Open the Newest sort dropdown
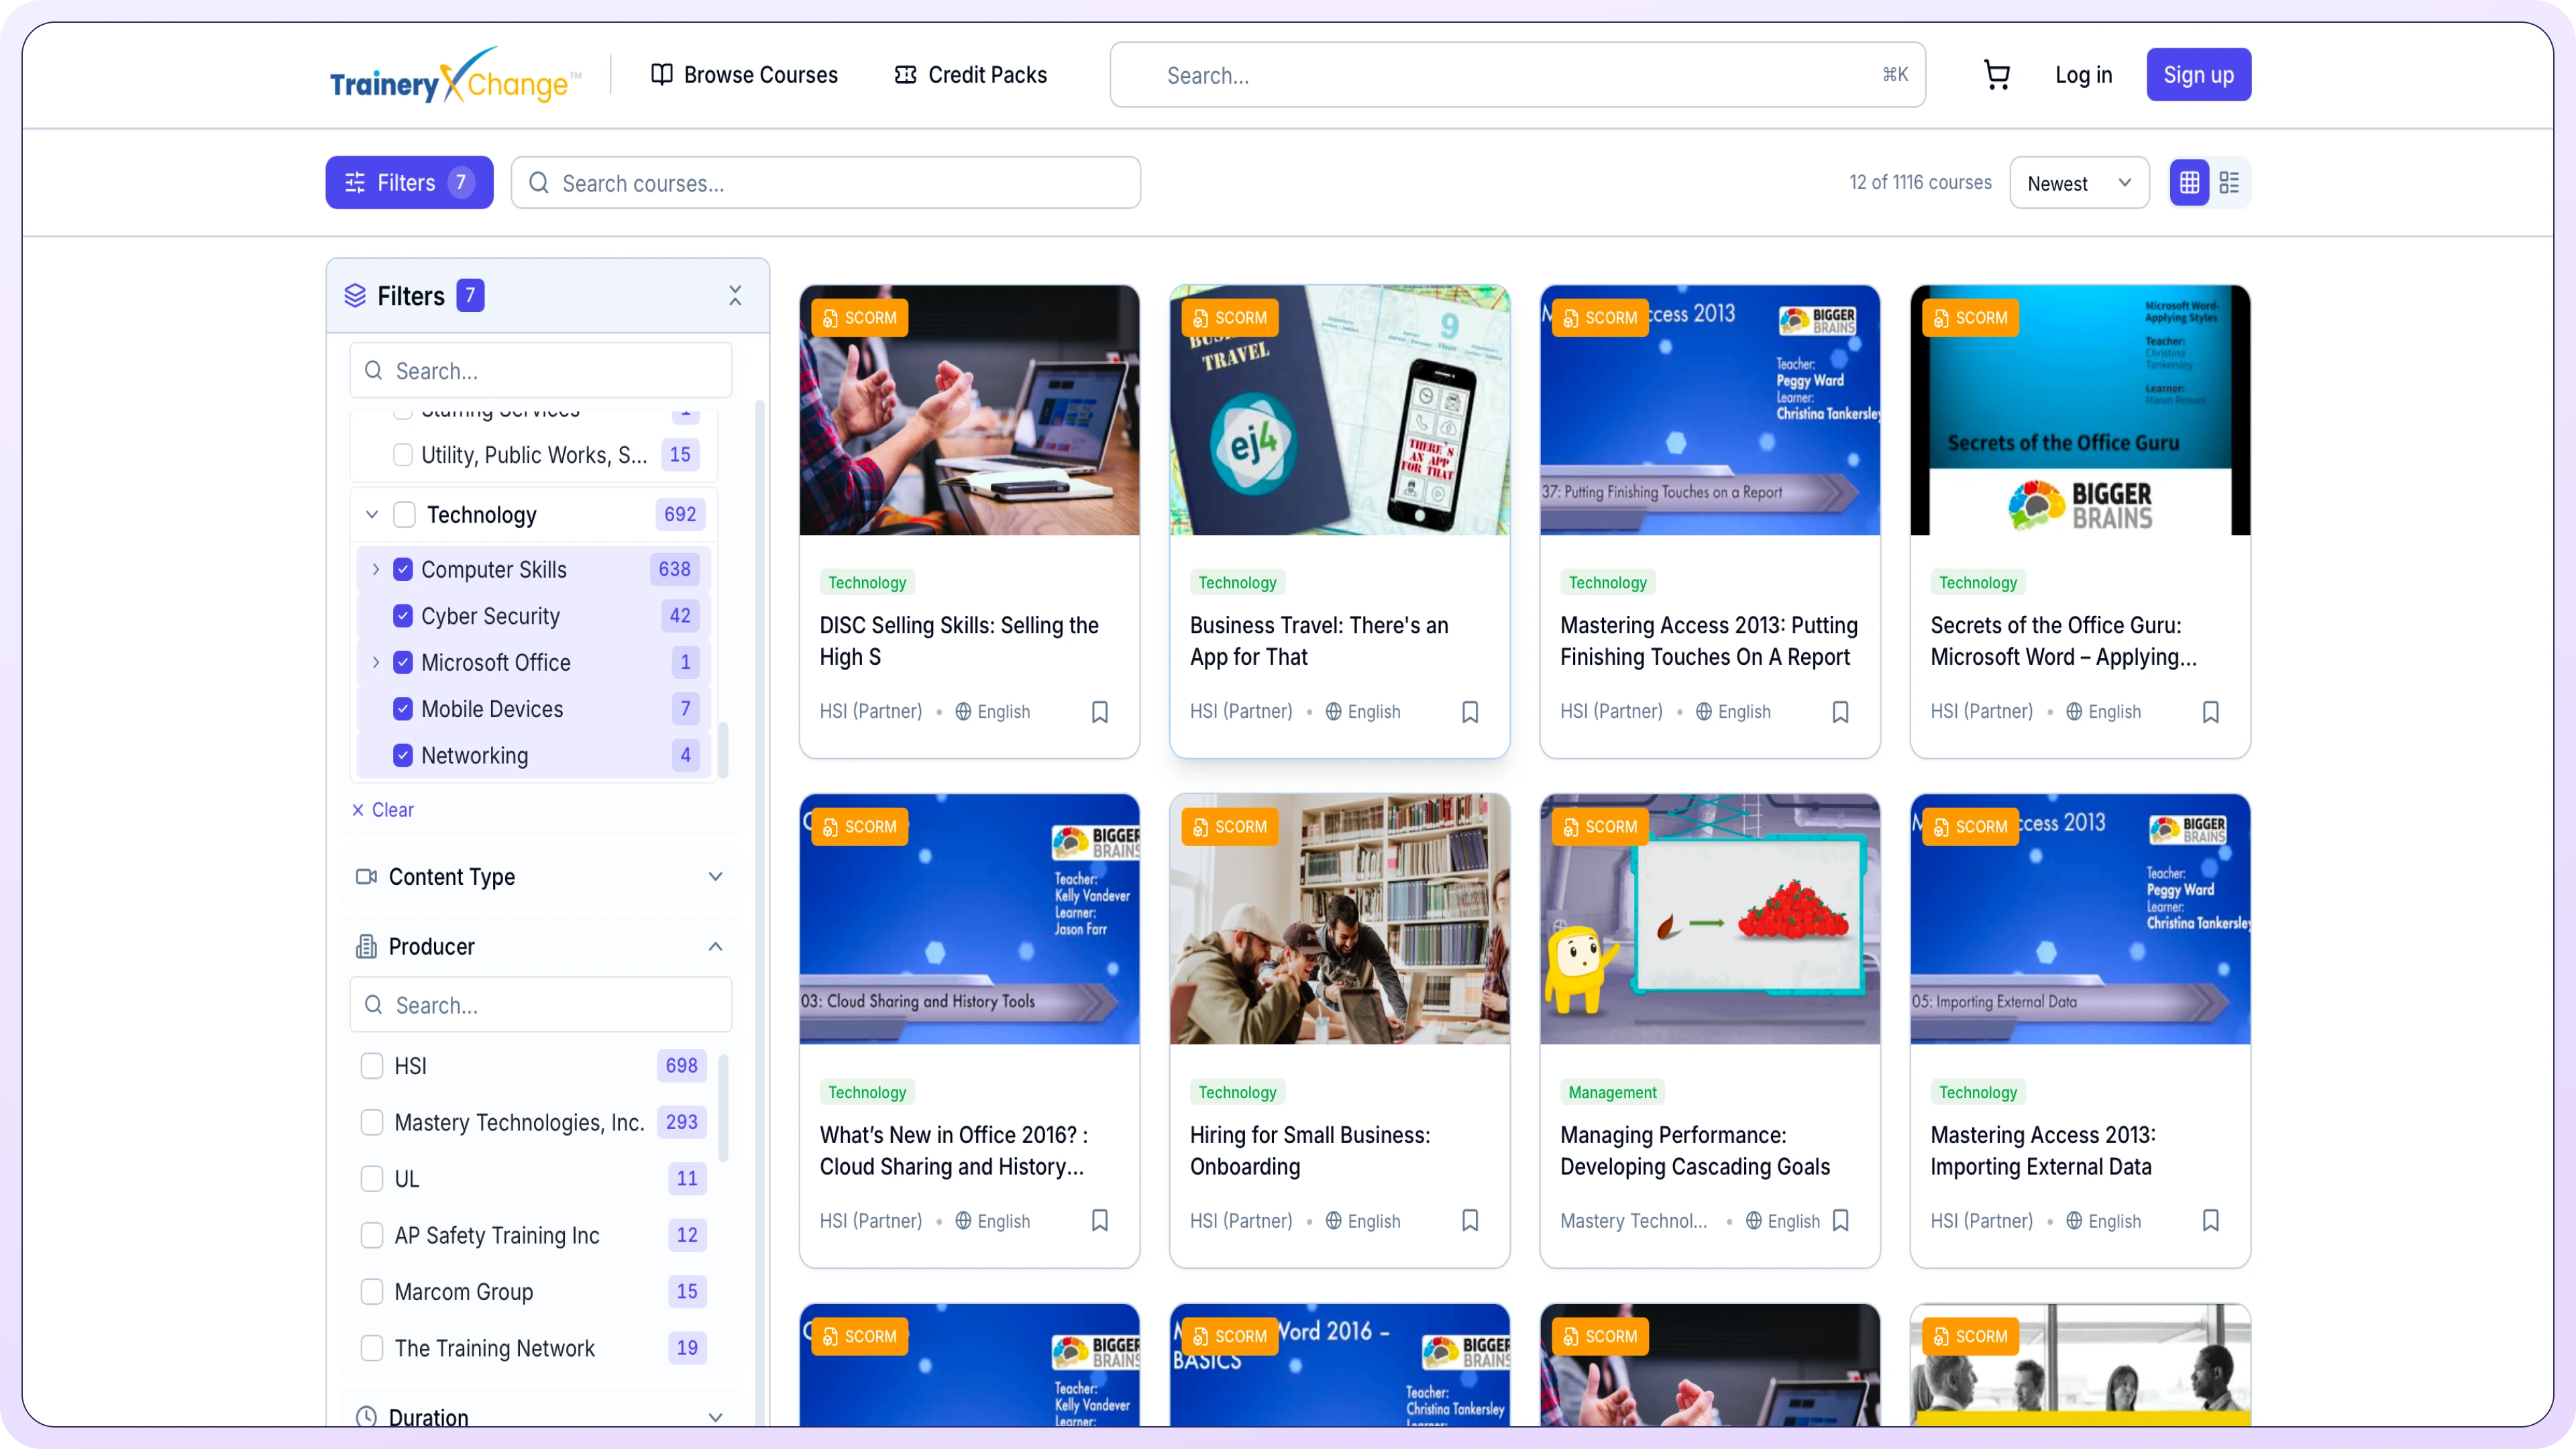The image size is (2576, 1449). (2078, 183)
